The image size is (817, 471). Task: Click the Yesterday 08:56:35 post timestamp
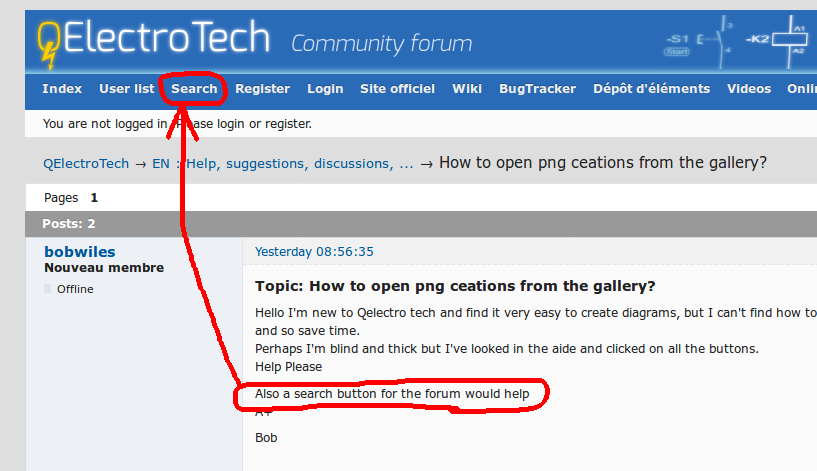pos(314,252)
